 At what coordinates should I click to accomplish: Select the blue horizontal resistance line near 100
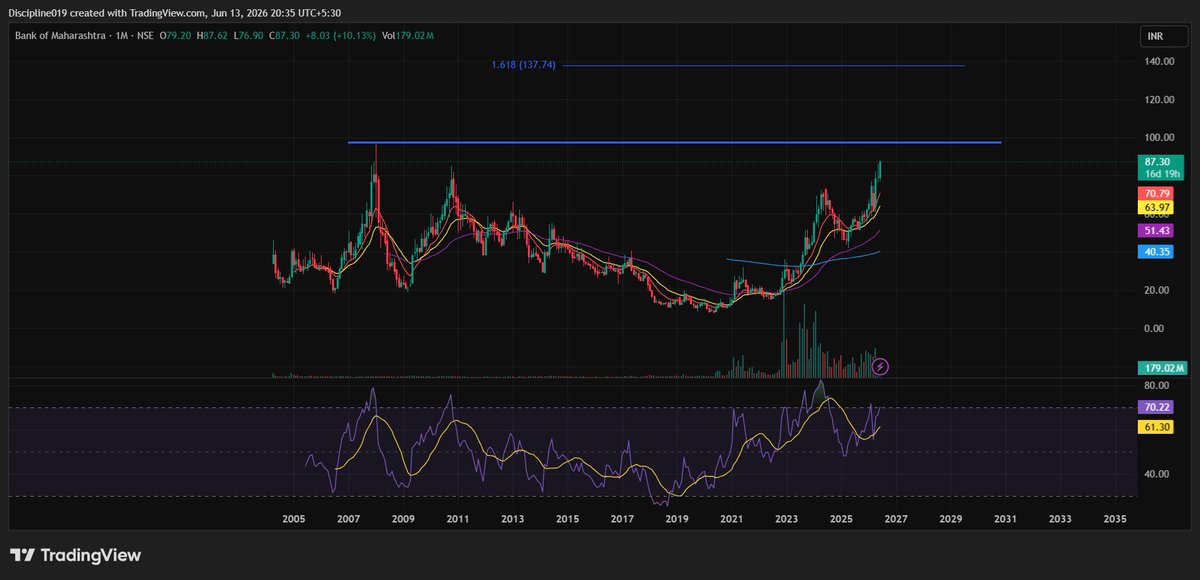coord(674,142)
